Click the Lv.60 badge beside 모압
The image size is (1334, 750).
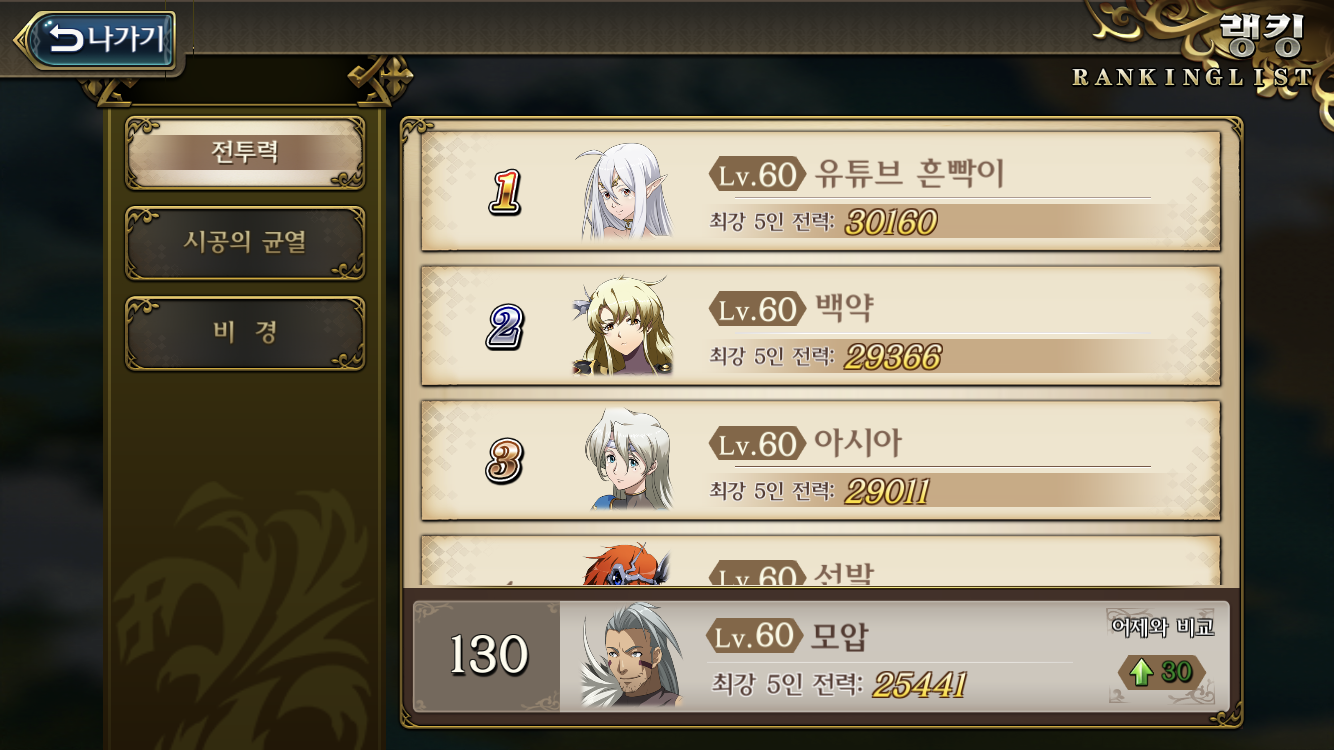coord(755,636)
